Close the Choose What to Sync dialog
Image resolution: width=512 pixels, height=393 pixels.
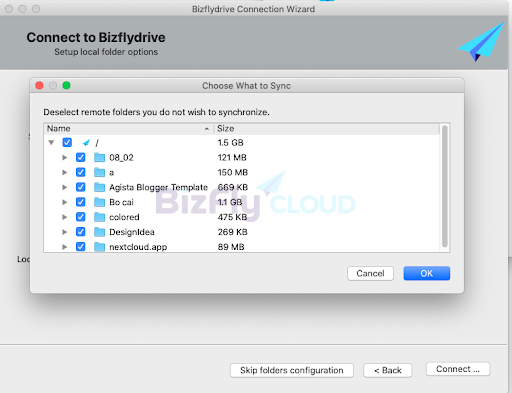tap(39, 86)
